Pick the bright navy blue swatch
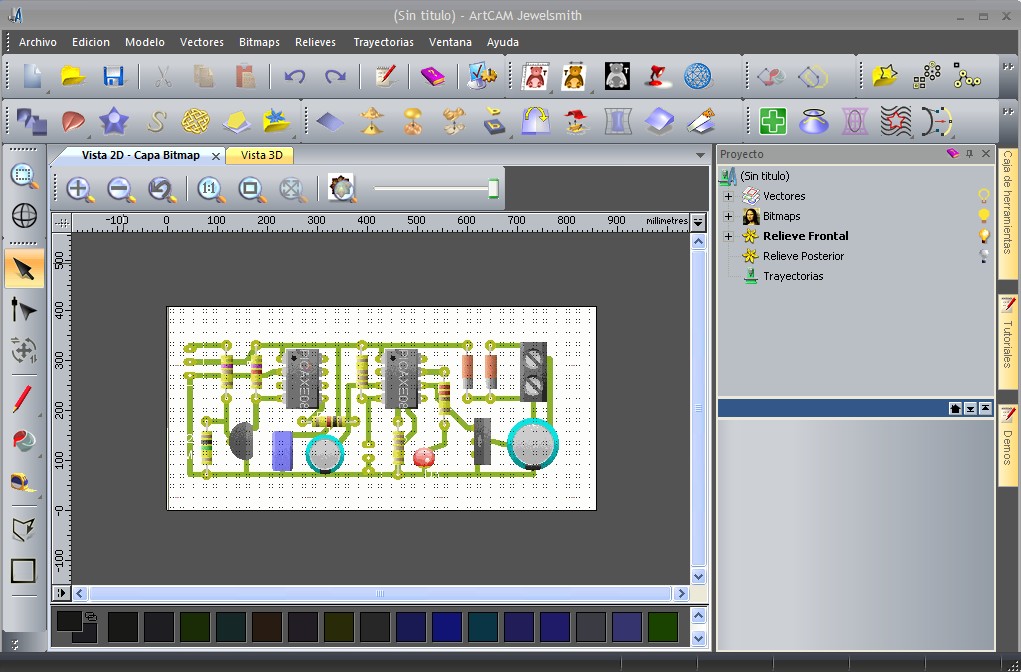The image size is (1021, 672). click(x=447, y=626)
